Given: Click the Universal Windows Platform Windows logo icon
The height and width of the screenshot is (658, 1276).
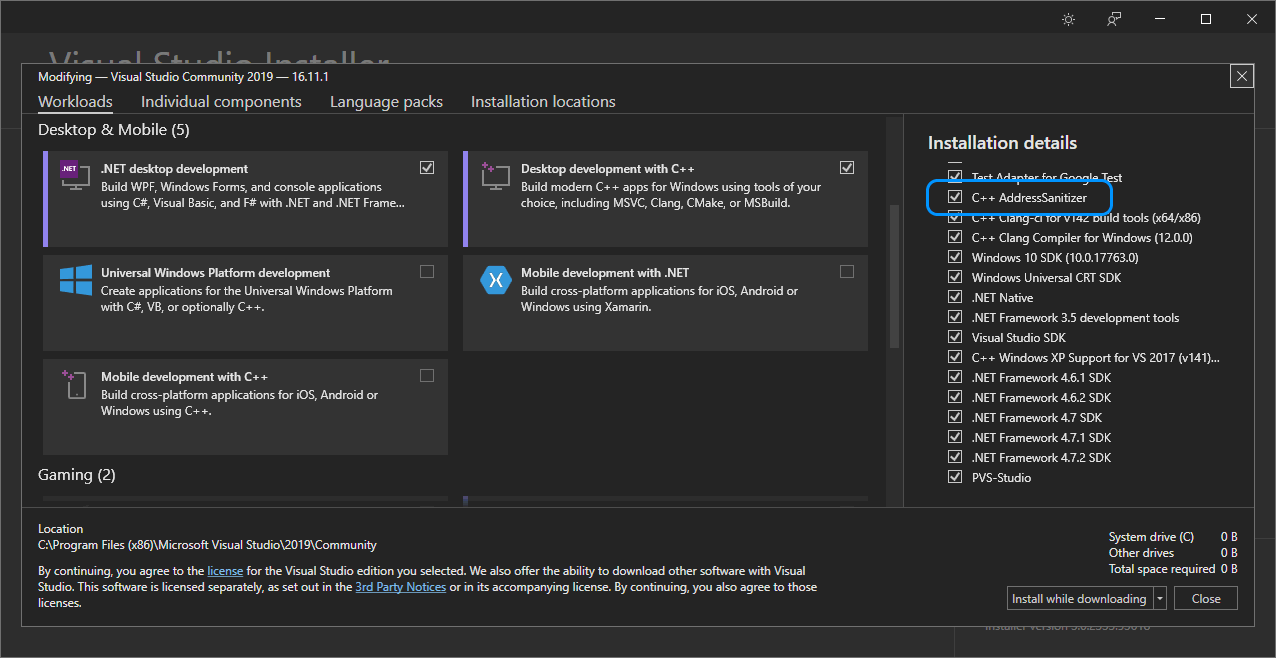Looking at the screenshot, I should [76, 280].
